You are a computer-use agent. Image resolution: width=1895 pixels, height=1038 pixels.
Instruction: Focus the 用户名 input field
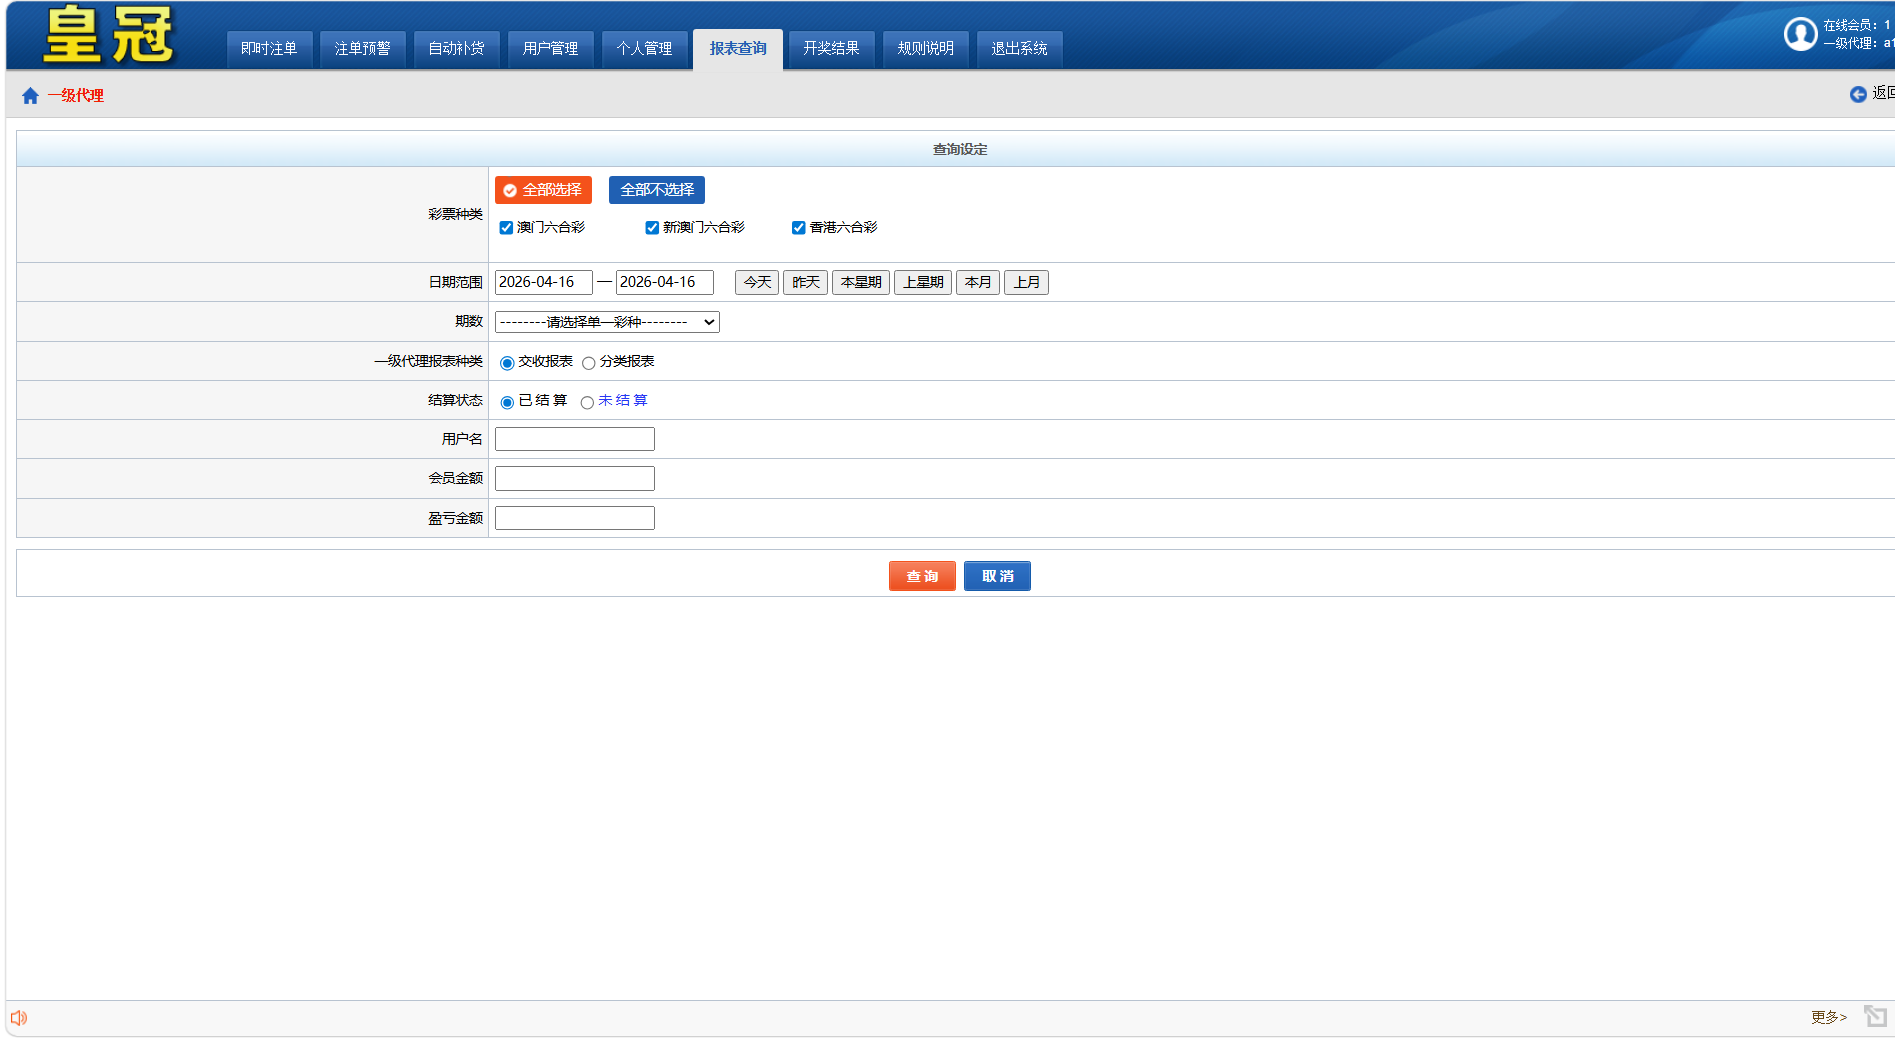574,439
